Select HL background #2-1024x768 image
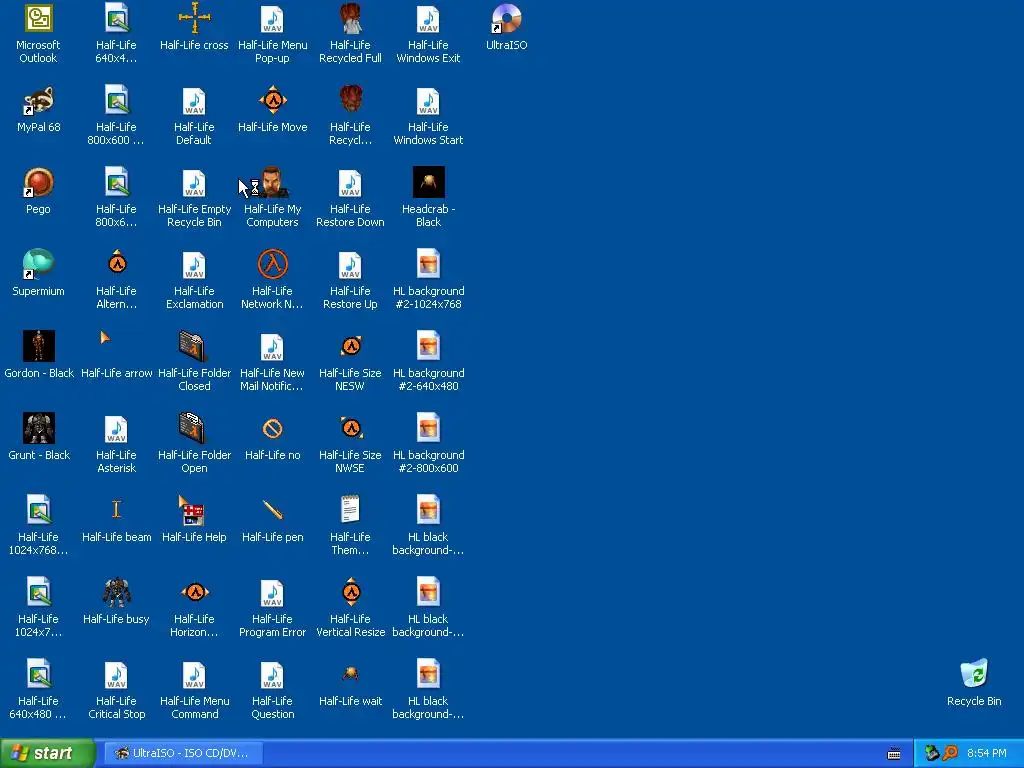Screen dimensions: 1024x768 (x=428, y=280)
